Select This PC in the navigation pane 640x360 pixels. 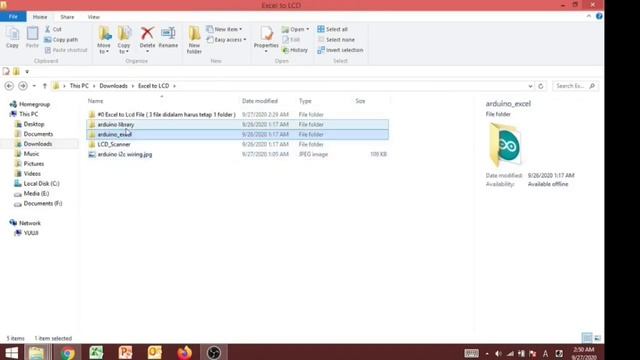click(29, 114)
